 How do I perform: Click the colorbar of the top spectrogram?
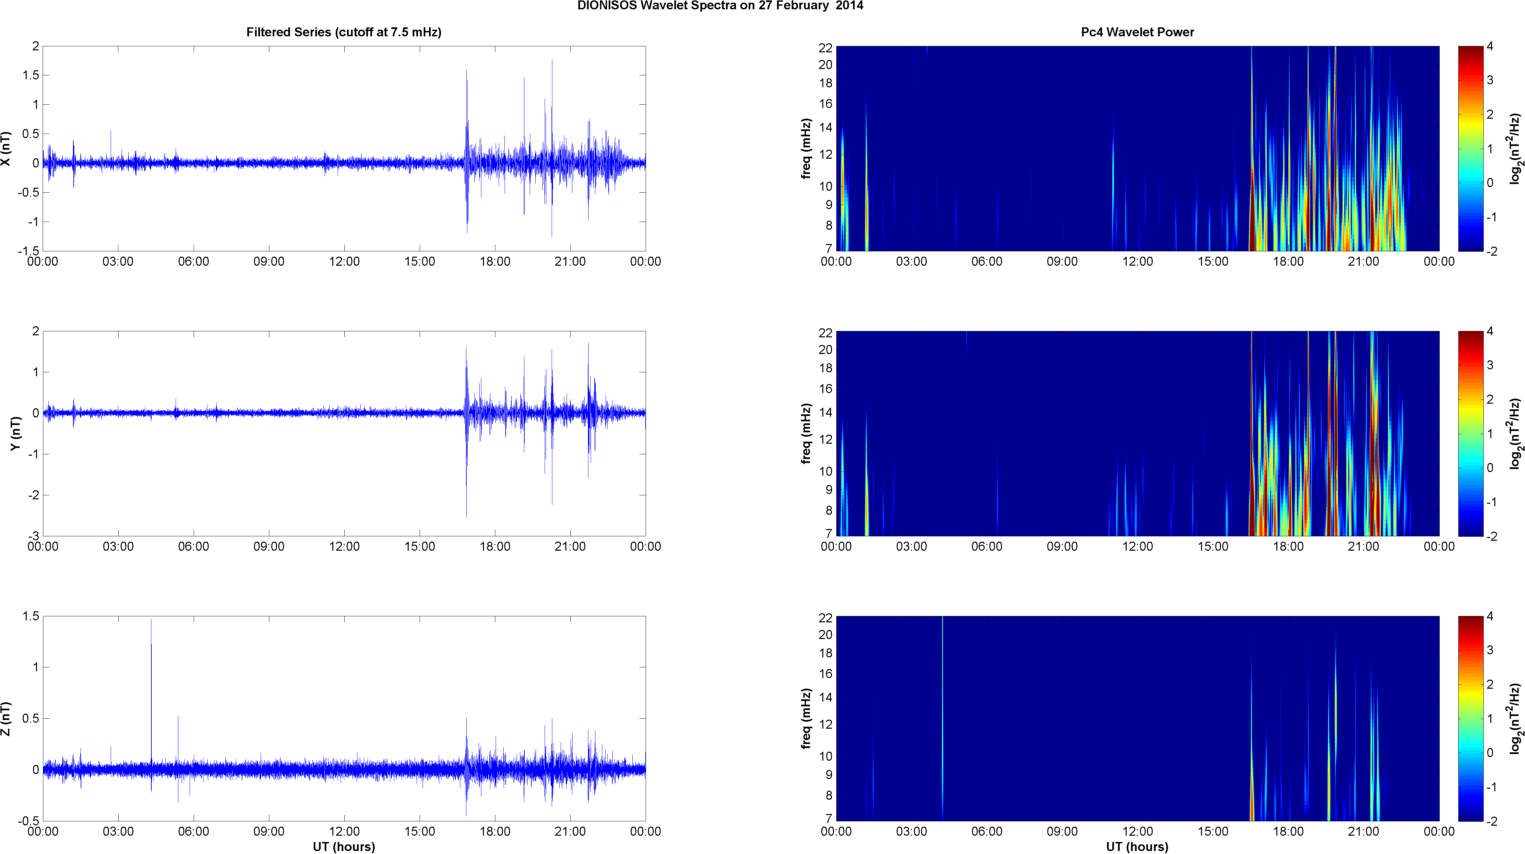[x=1470, y=148]
